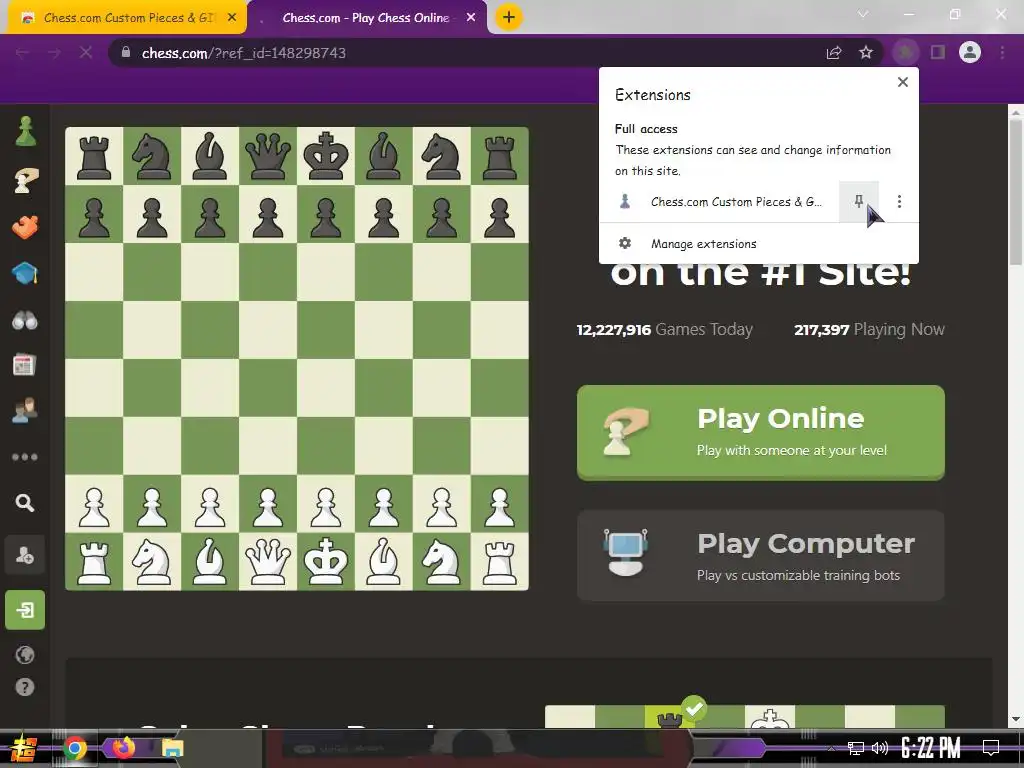Click the white king on the board

pyautogui.click(x=326, y=562)
